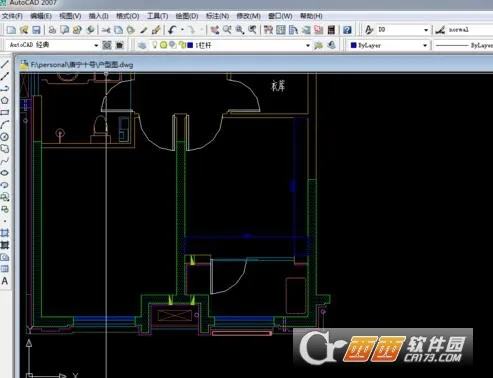Activate the Pan realtime icon

(215, 30)
